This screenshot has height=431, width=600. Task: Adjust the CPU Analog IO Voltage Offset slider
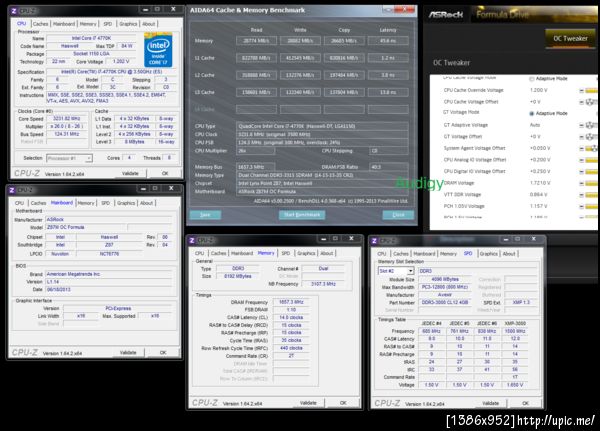pos(592,160)
